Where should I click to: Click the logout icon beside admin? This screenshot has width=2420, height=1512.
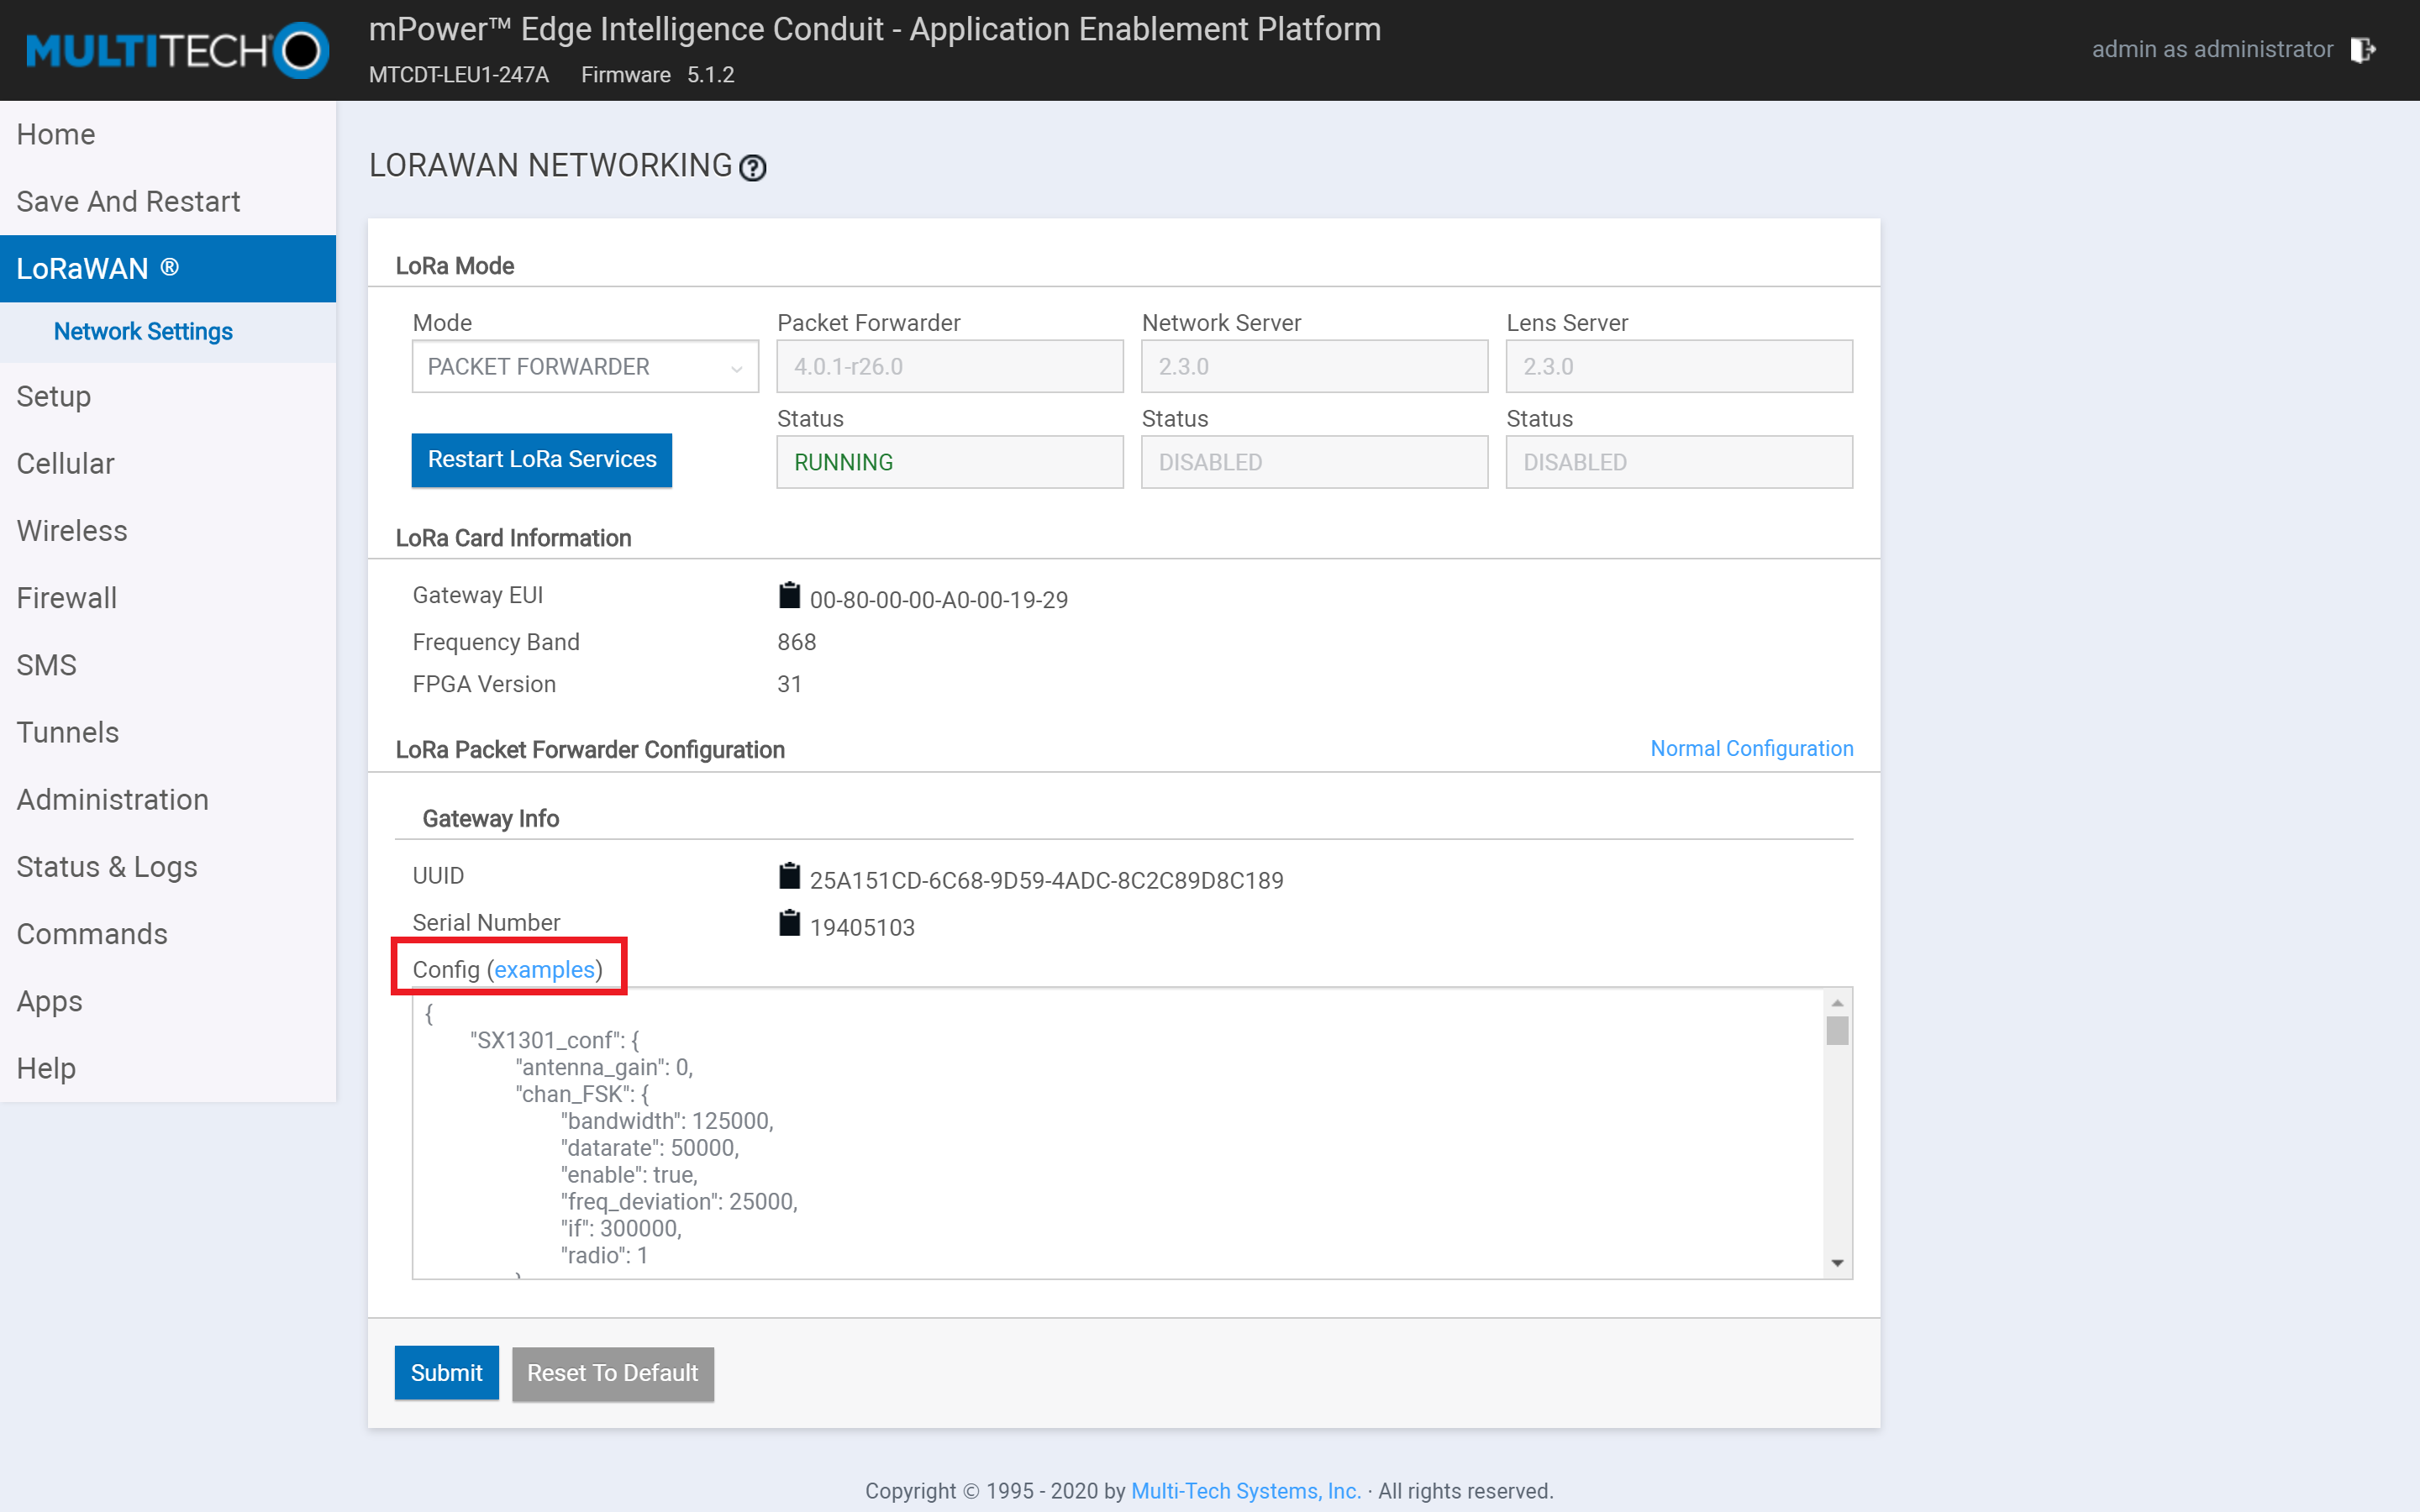coord(2363,50)
